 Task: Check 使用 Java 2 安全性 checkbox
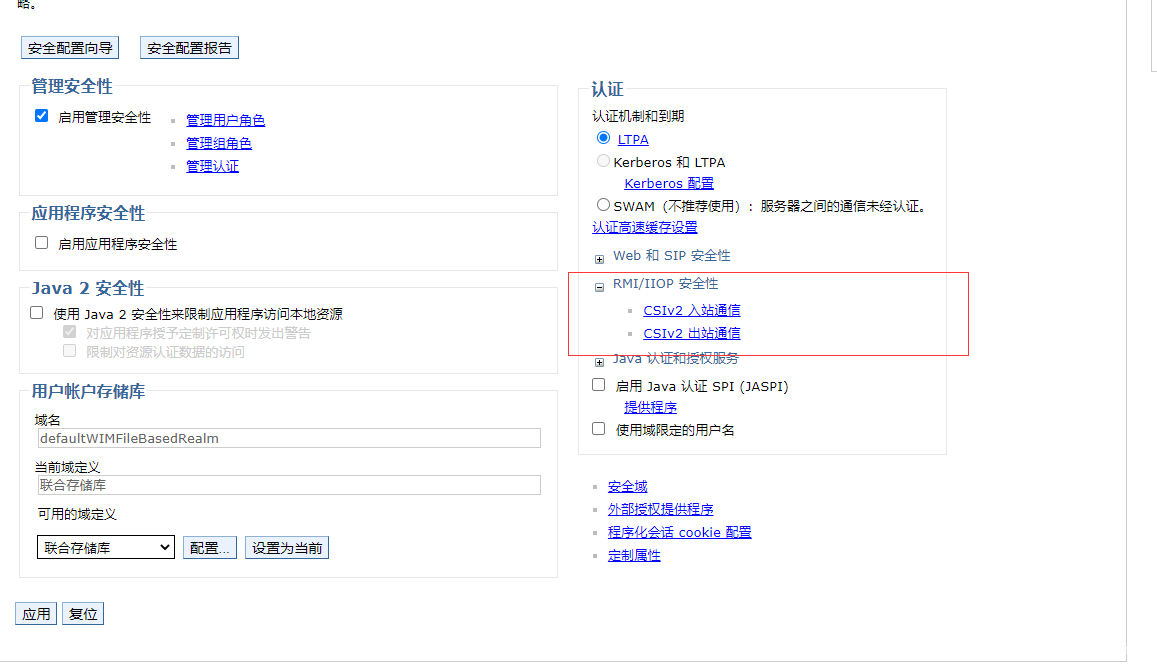coord(38,313)
